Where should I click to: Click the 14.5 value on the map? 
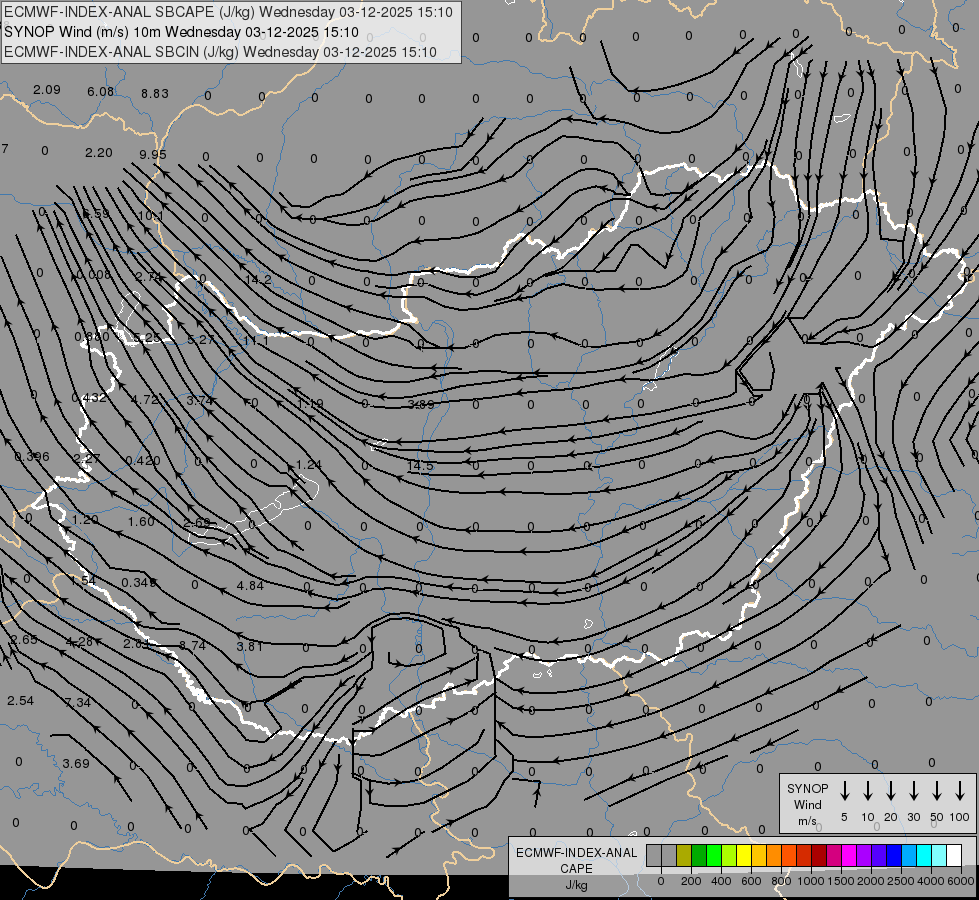[420, 465]
